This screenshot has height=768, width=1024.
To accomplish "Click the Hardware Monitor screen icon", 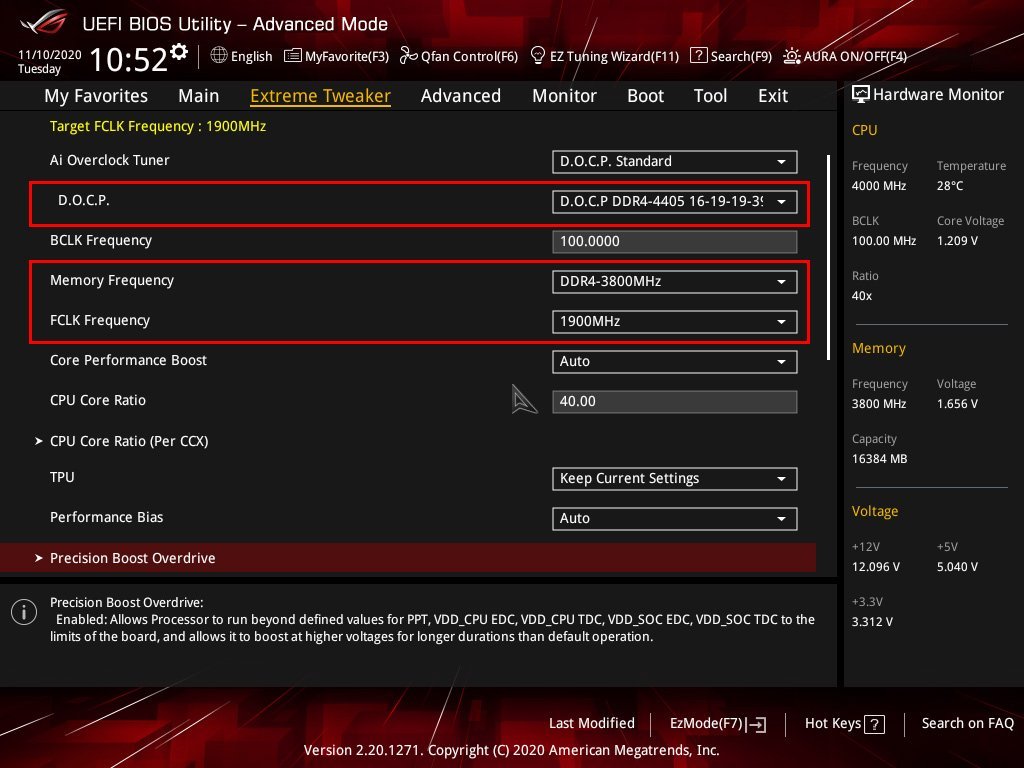I will click(861, 95).
